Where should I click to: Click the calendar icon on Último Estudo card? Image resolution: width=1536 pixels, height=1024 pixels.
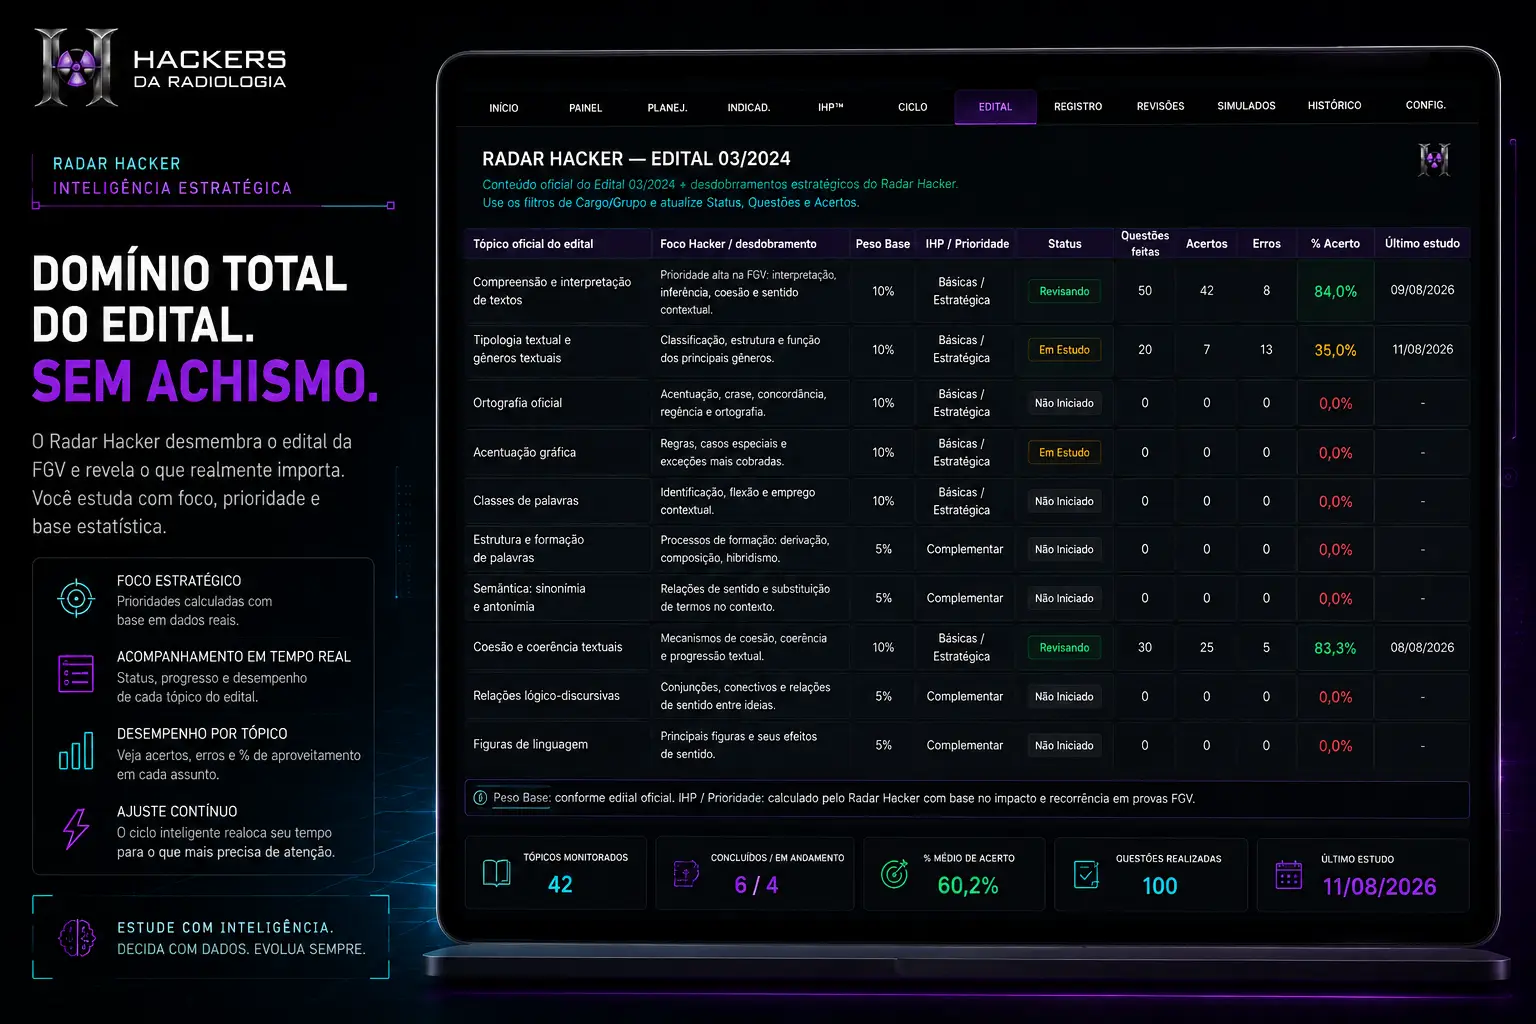tap(1289, 875)
